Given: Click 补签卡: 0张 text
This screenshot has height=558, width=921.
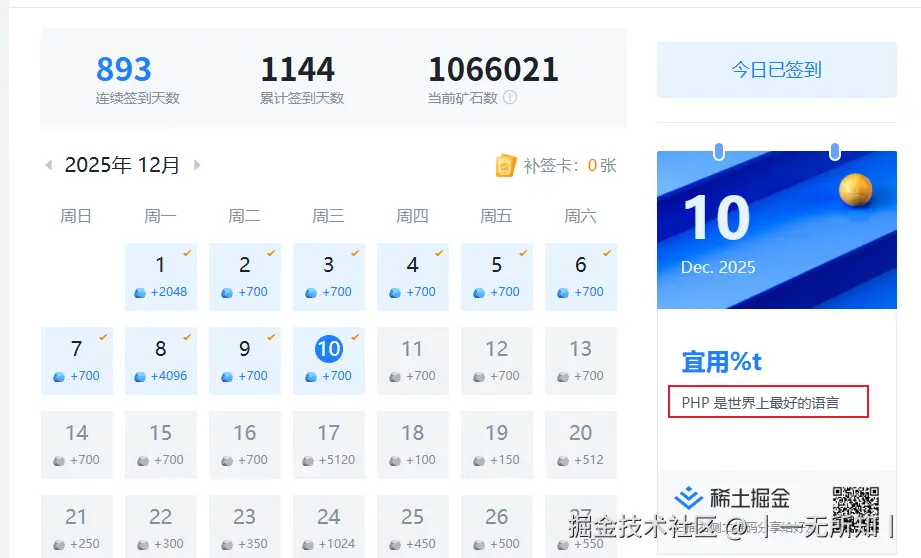Looking at the screenshot, I should [x=570, y=166].
